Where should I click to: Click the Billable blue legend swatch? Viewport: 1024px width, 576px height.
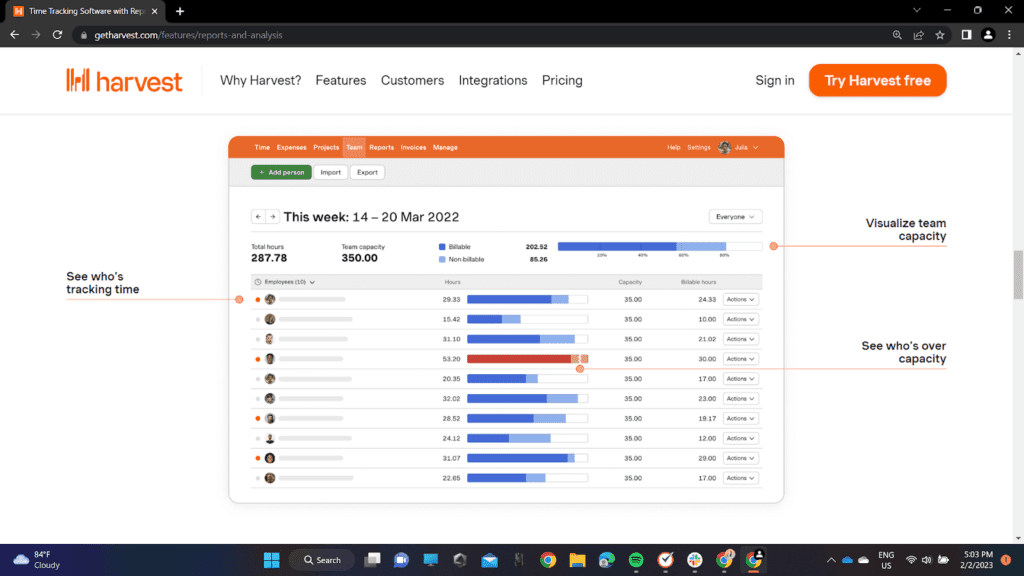coord(442,246)
